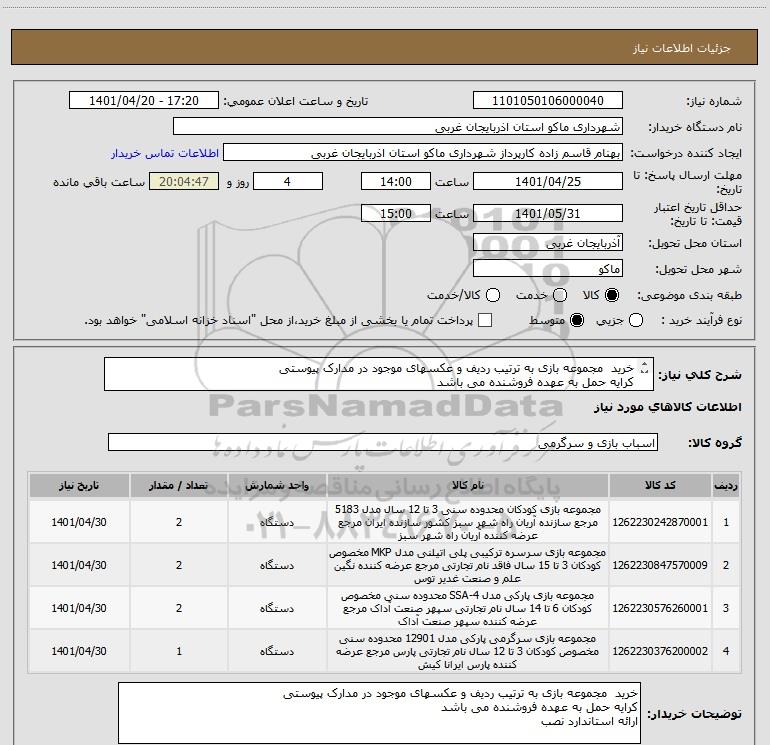The image size is (770, 745).
Task: Select product code 1262230376200002
Action: pos(660,651)
